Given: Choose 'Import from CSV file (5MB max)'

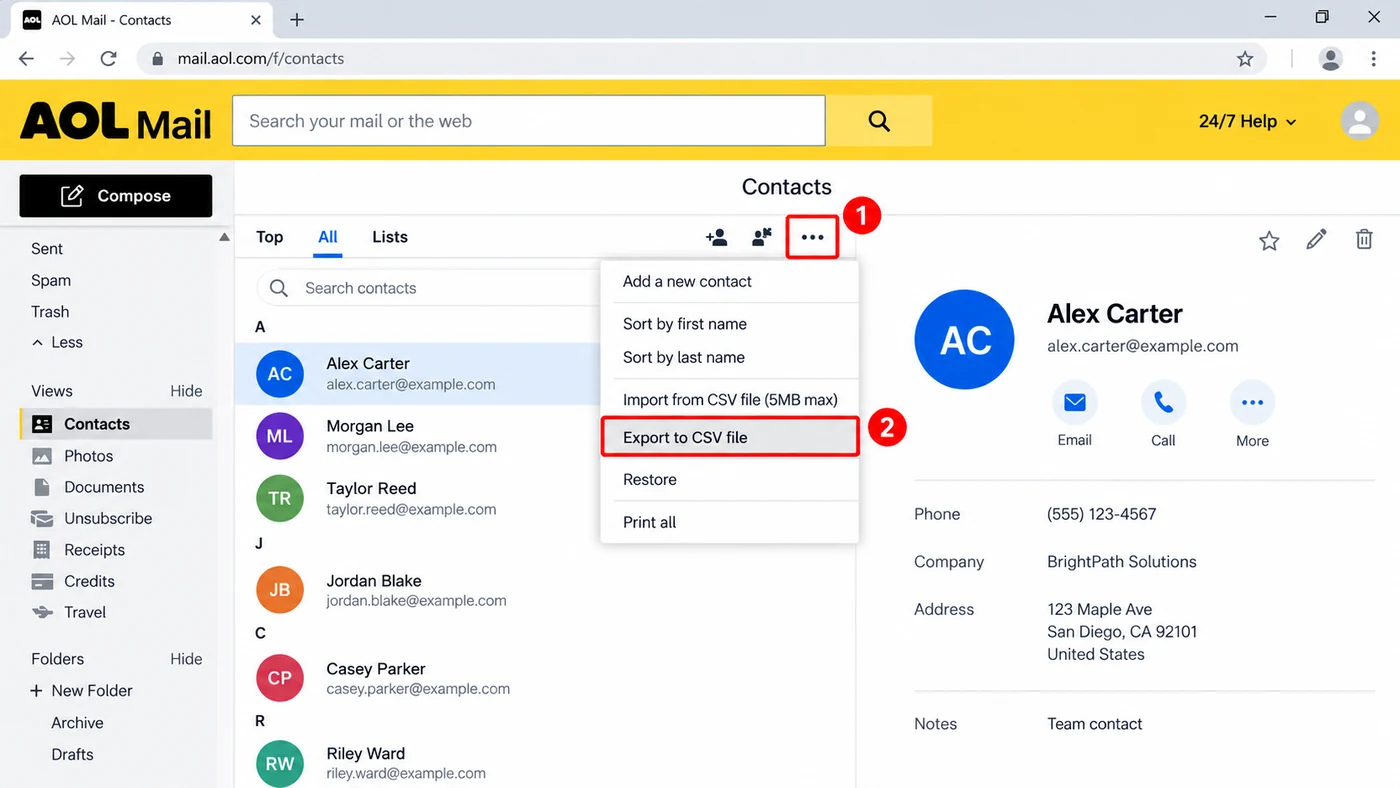Looking at the screenshot, I should tap(729, 400).
